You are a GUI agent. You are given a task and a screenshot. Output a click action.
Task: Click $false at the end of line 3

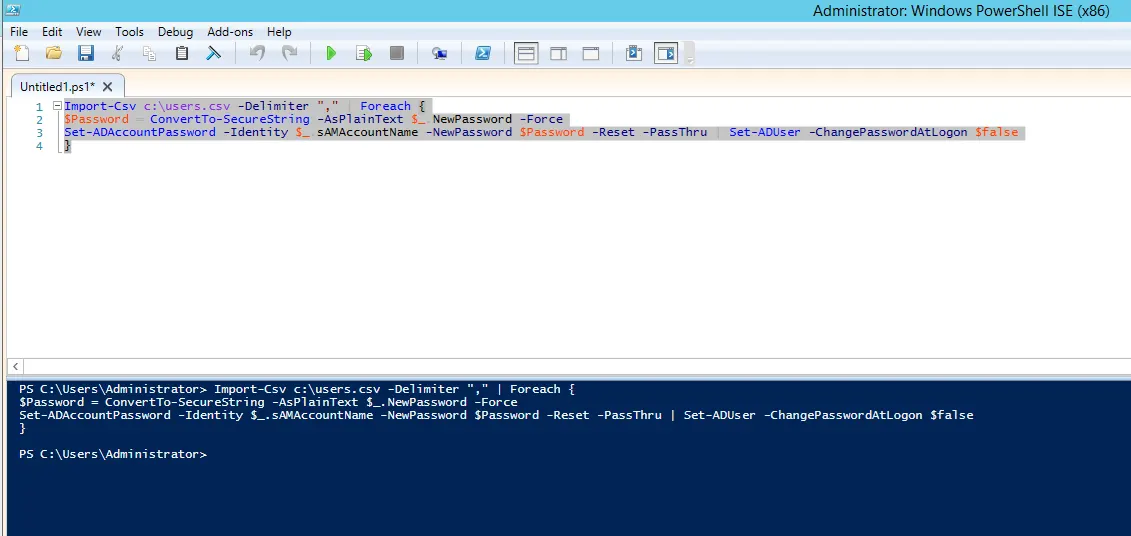coord(996,132)
